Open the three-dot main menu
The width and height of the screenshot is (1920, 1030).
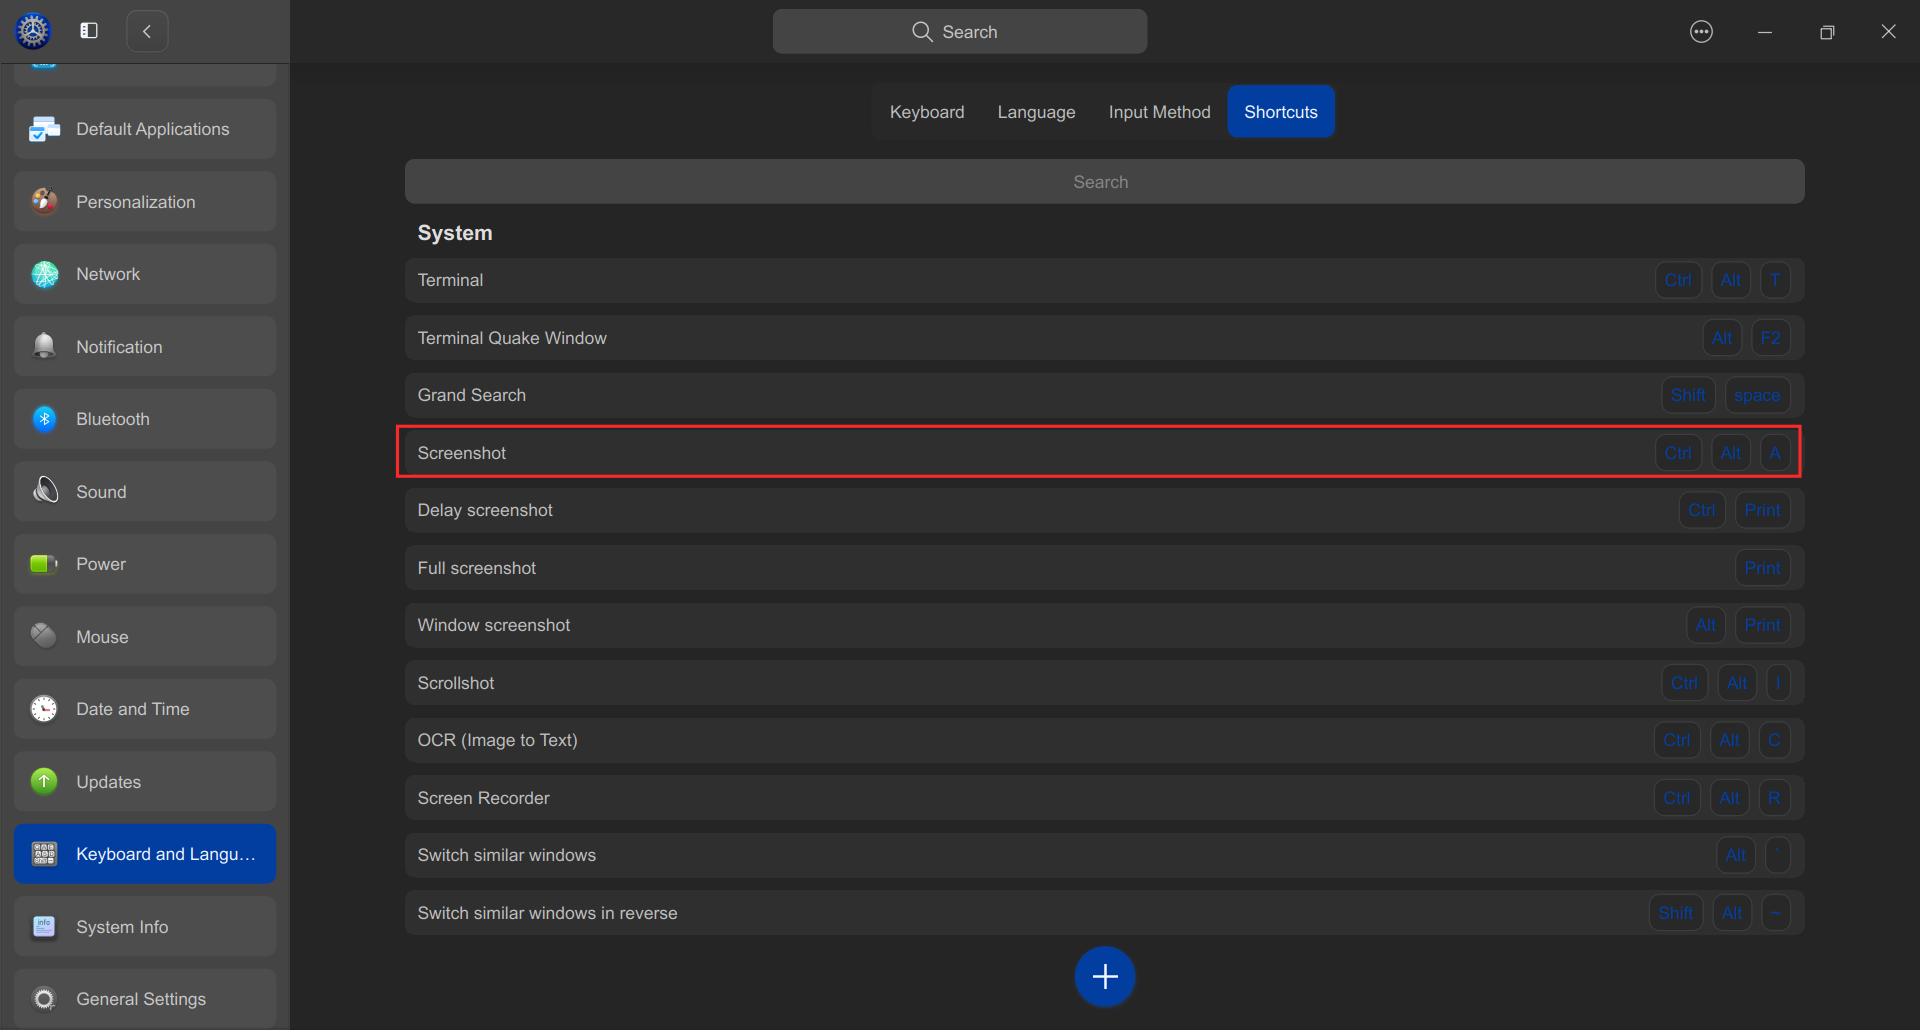(x=1701, y=32)
